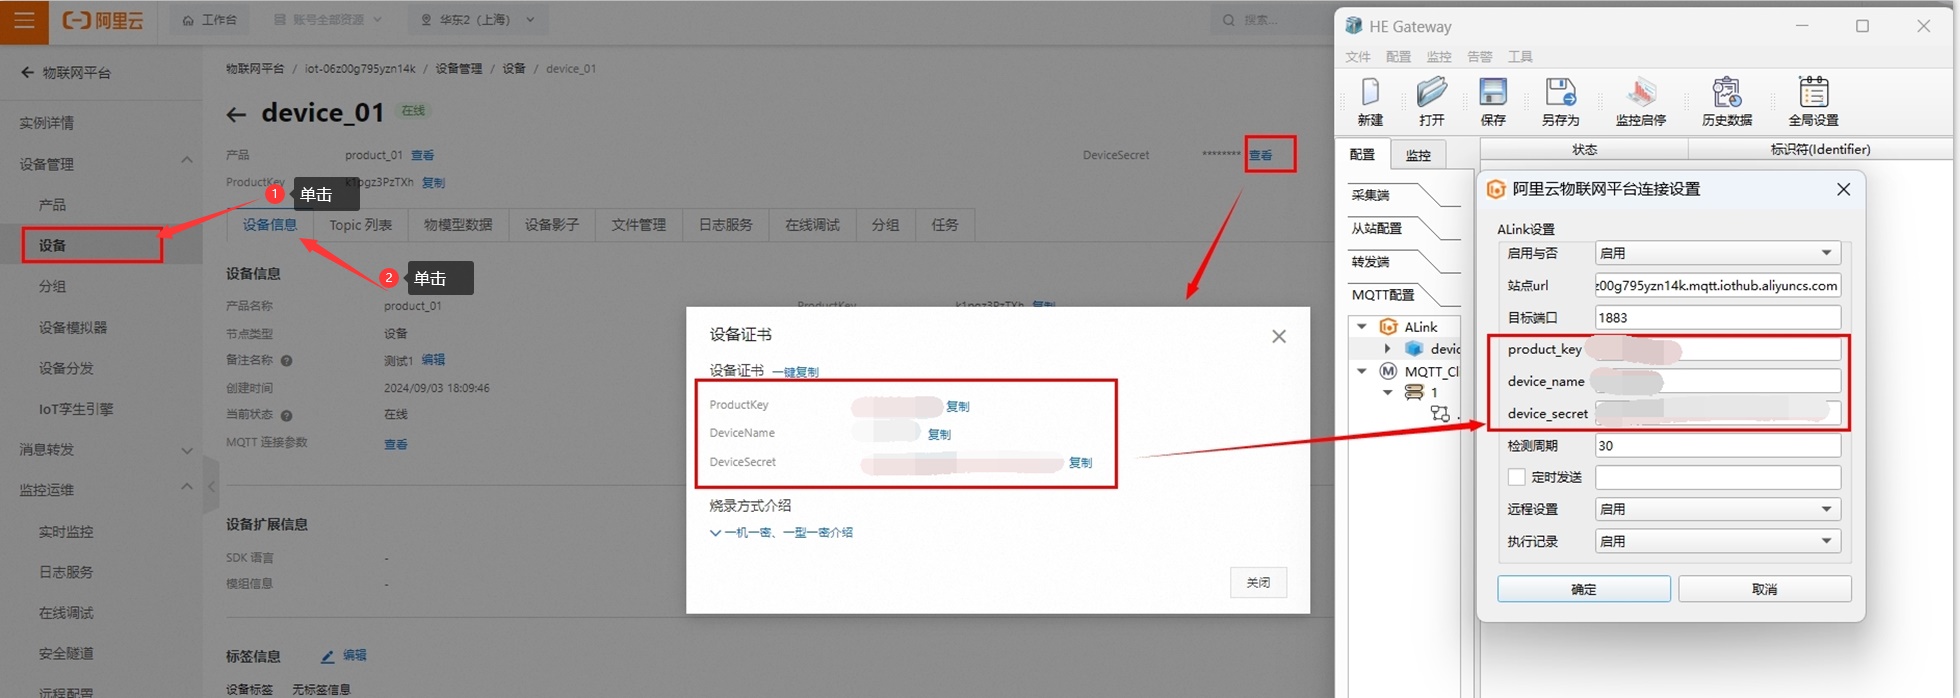
Task: Click the 目标端口 field showing 1883
Action: 1717,317
